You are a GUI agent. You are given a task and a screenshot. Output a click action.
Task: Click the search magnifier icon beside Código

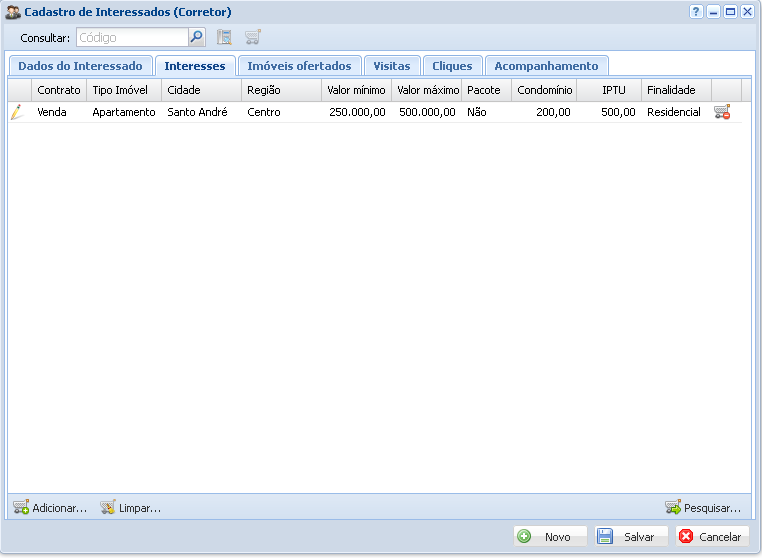(197, 38)
